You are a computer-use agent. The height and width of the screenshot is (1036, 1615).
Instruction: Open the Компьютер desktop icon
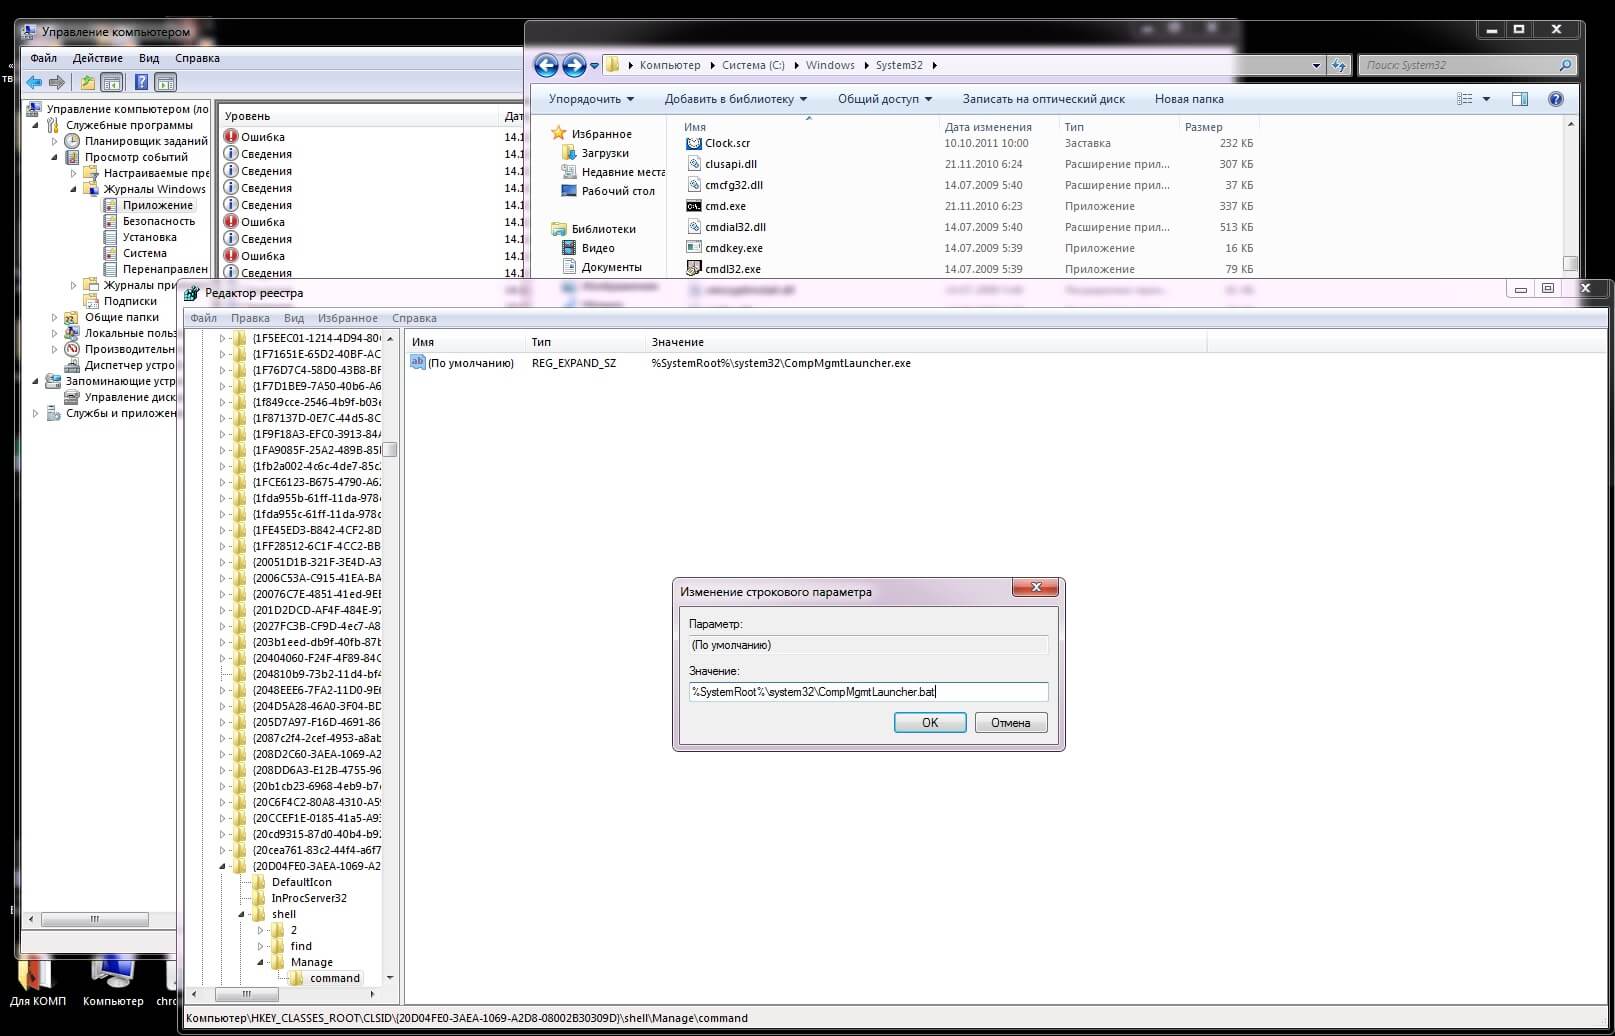click(113, 975)
